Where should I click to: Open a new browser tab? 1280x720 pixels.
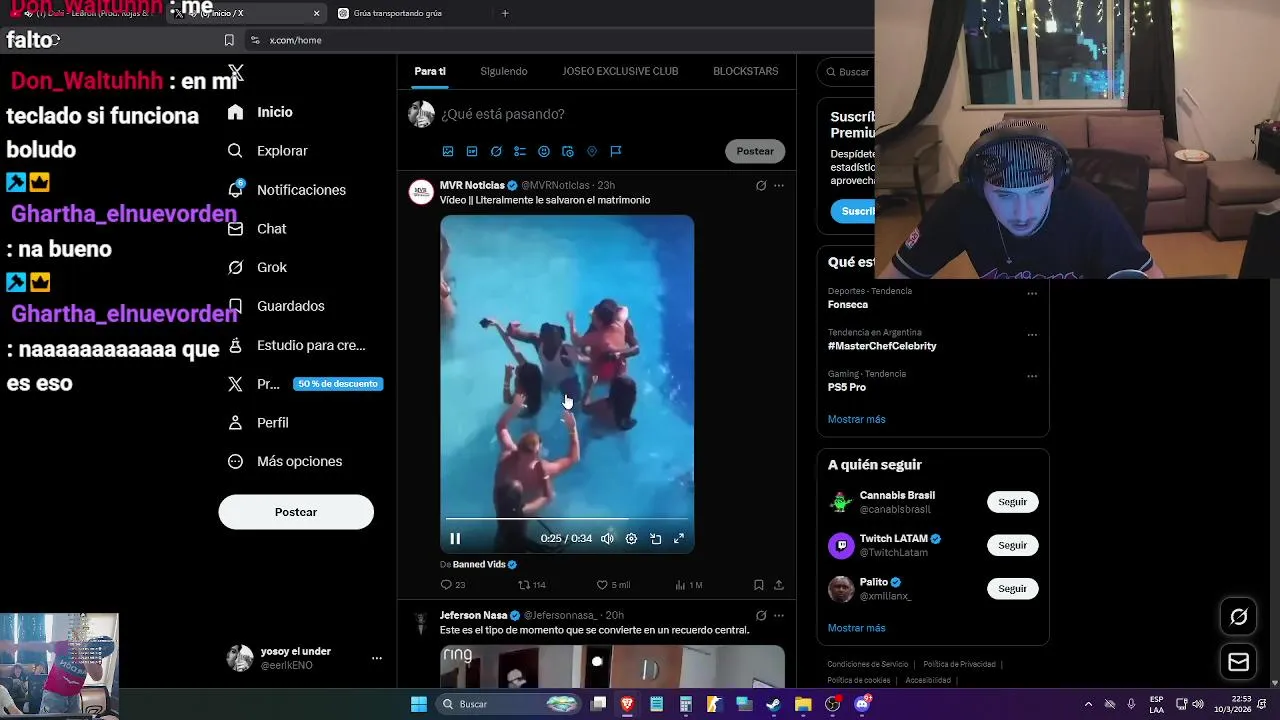[x=505, y=13]
